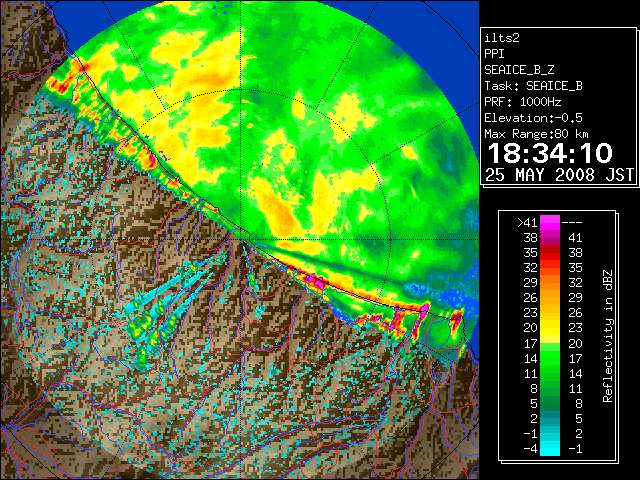Click the 'Task: SEAICE_B' line

click(x=533, y=86)
